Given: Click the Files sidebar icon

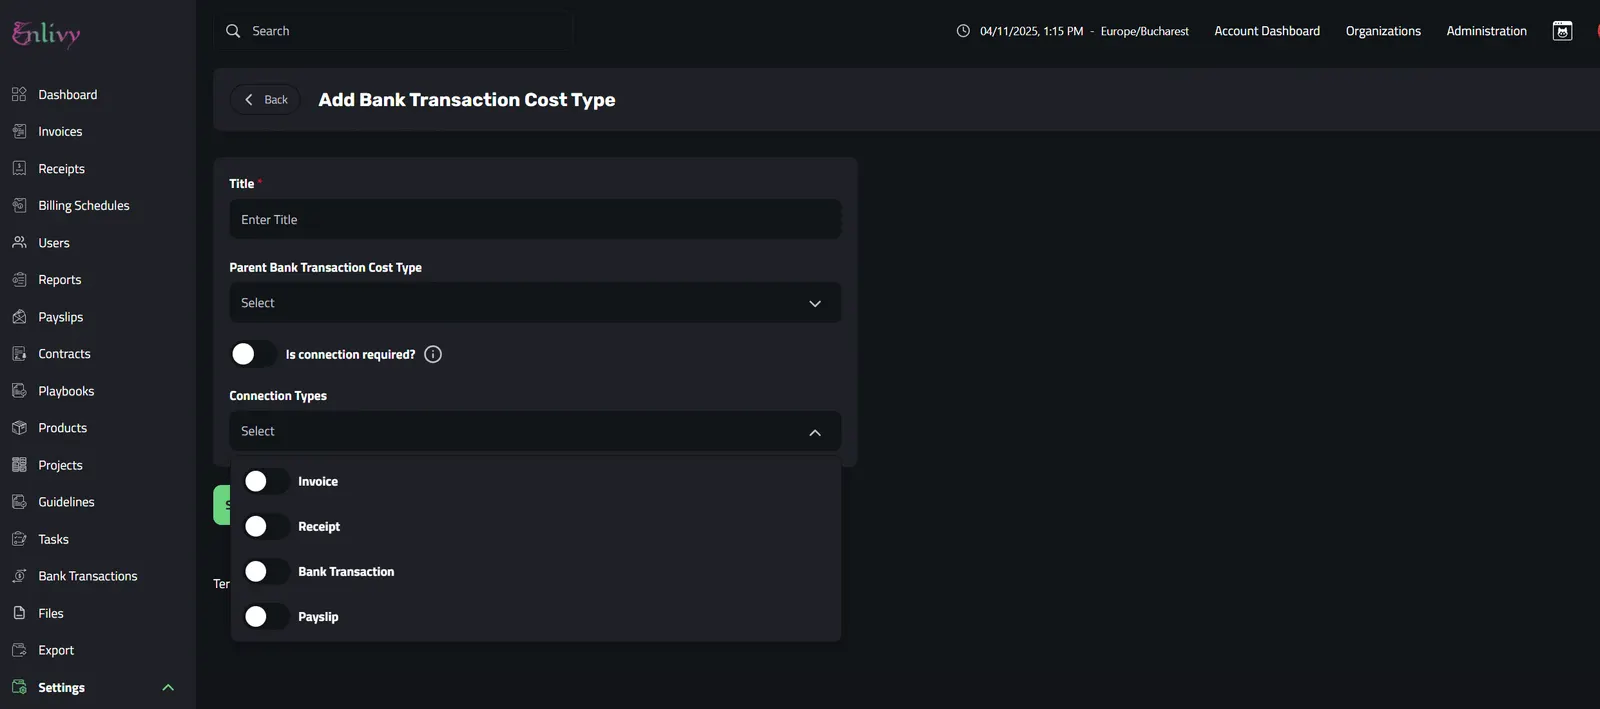Looking at the screenshot, I should pos(19,612).
